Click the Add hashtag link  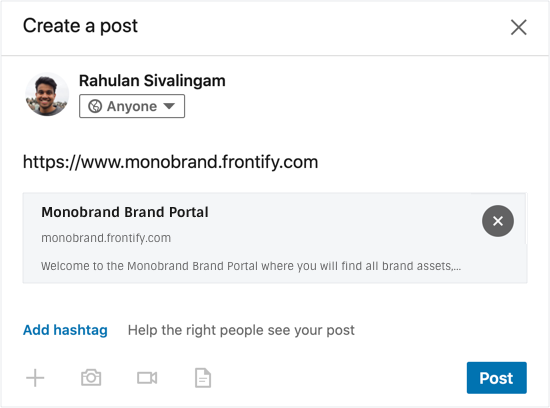coord(65,330)
